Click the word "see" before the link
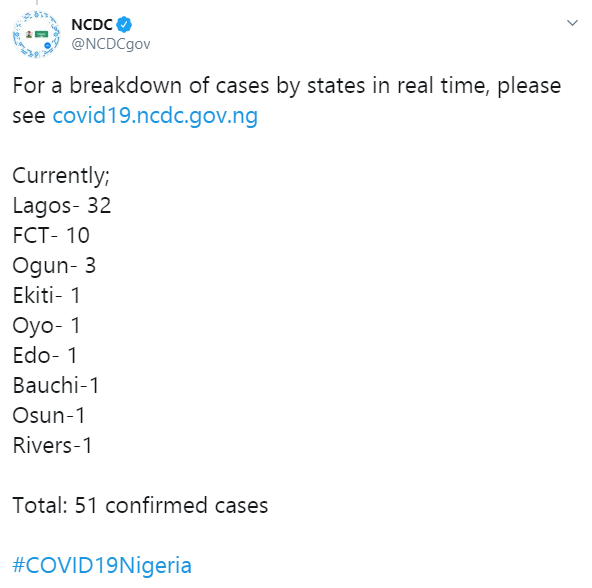Screen dimensions: 592x588 tap(29, 116)
